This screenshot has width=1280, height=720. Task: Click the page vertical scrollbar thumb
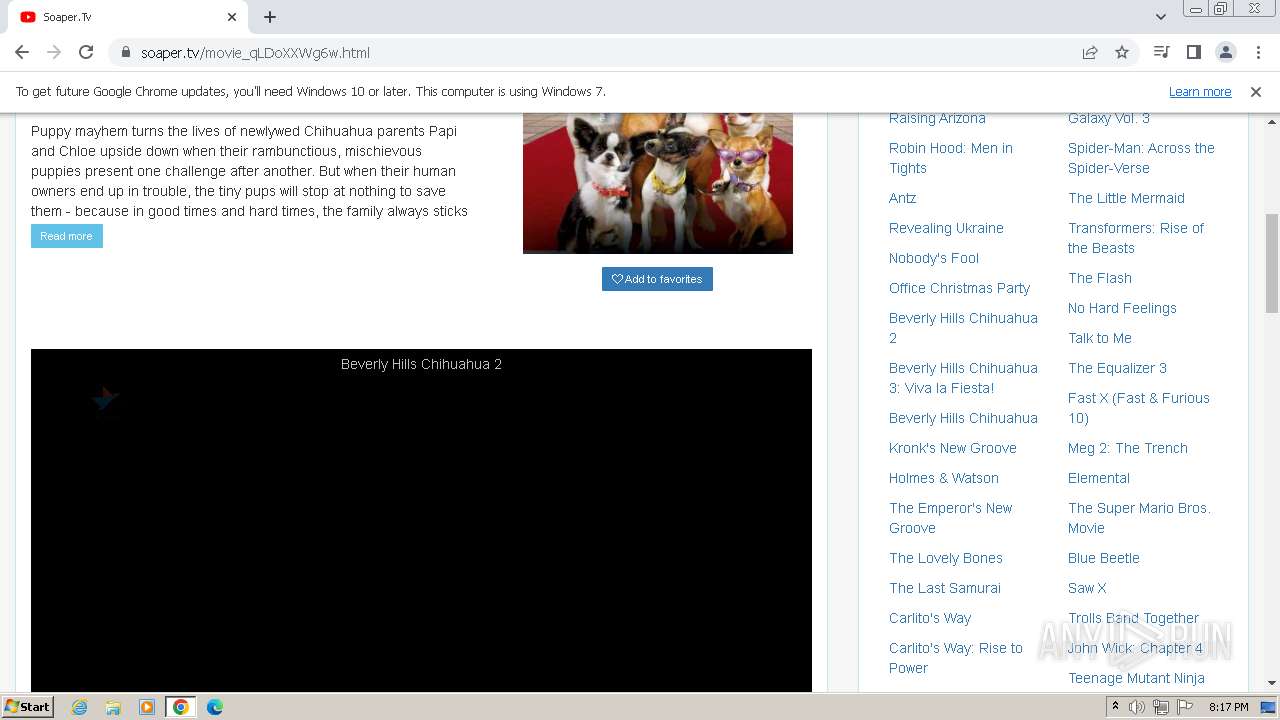point(1272,264)
